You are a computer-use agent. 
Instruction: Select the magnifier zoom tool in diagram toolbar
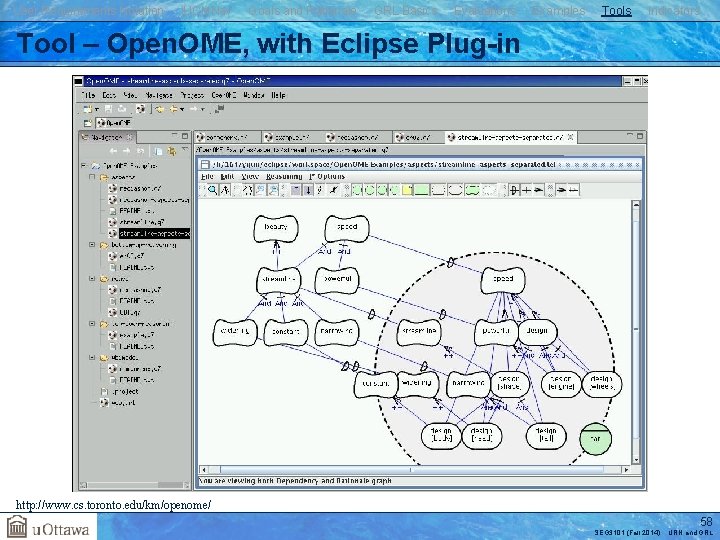(213, 190)
